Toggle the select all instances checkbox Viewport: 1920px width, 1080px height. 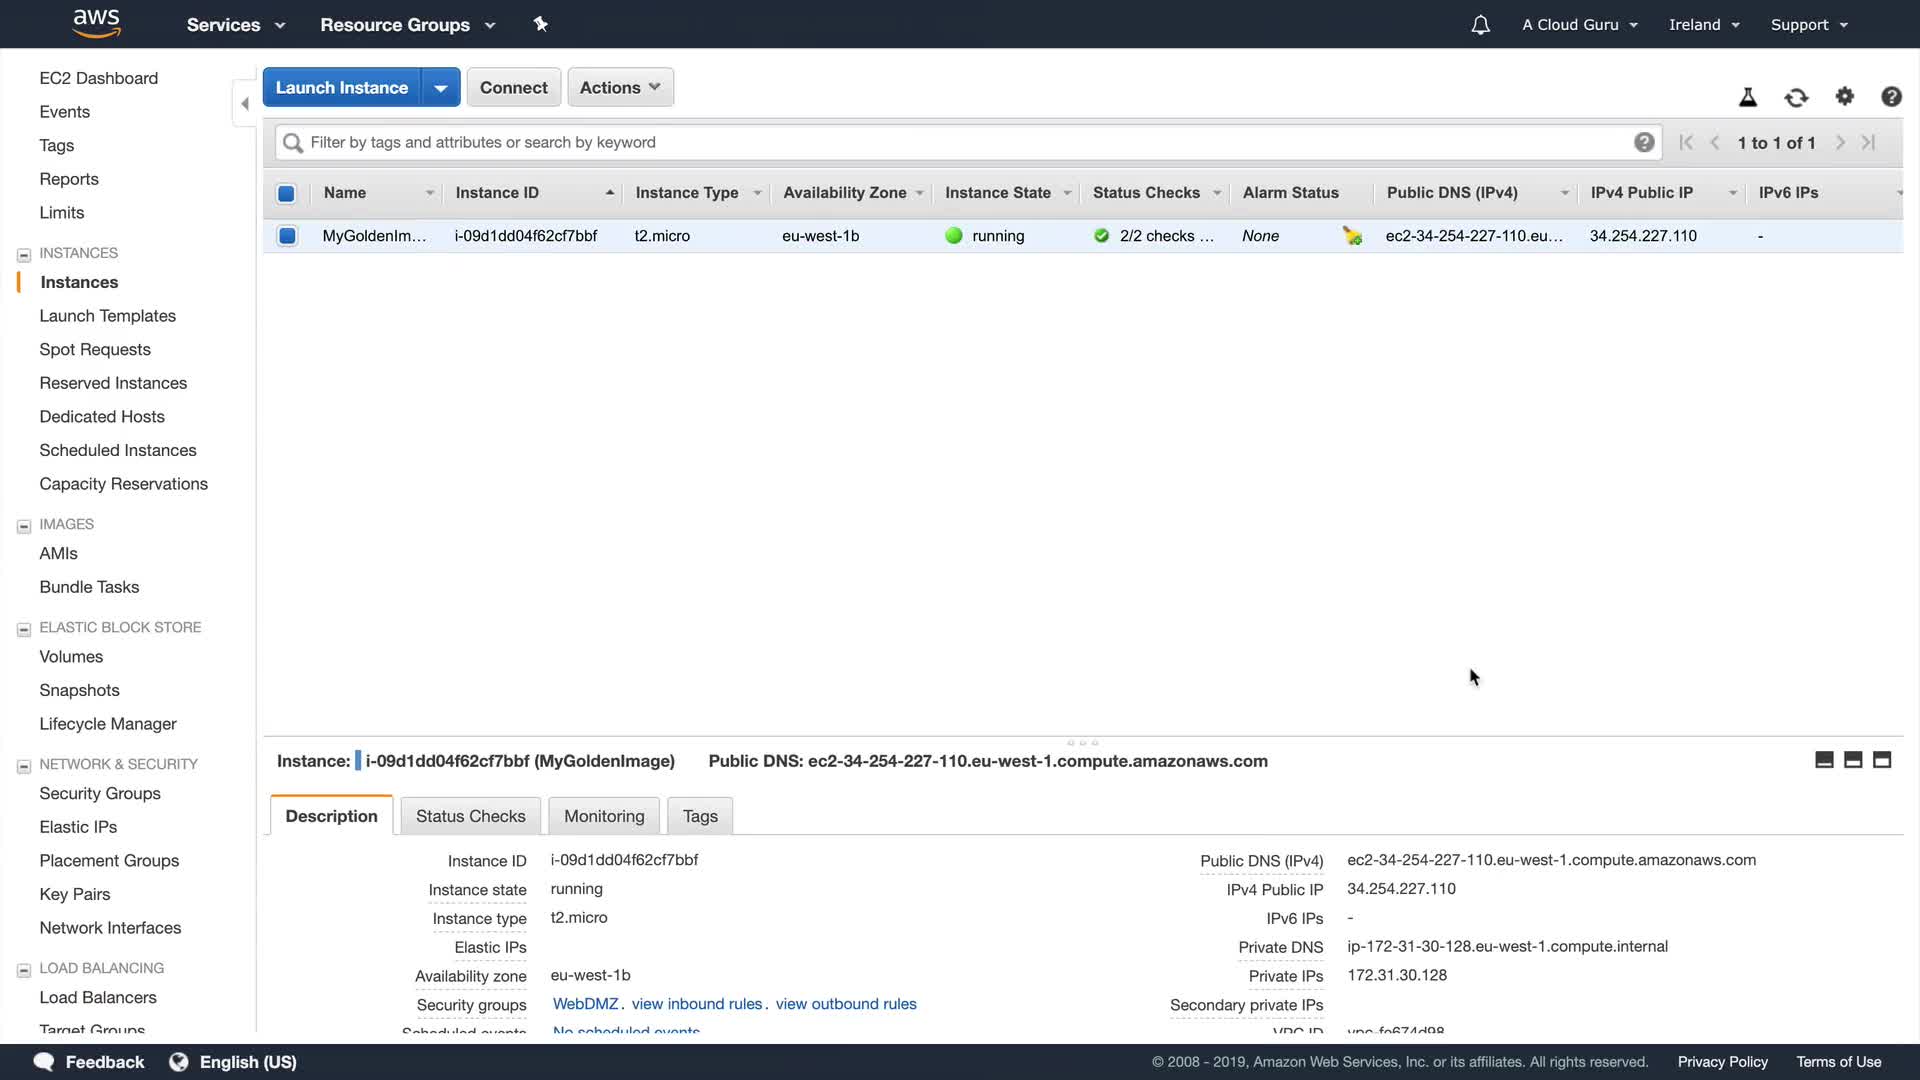click(286, 193)
